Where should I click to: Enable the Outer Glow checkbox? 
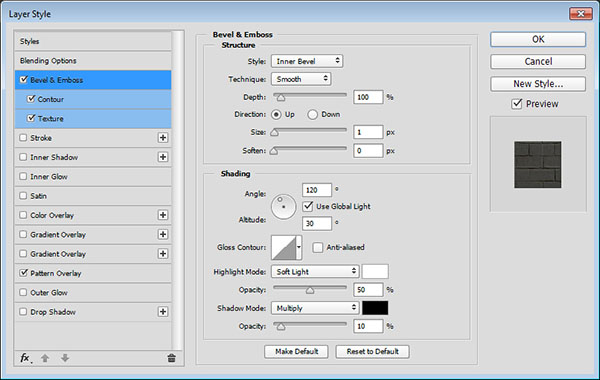tap(23, 292)
